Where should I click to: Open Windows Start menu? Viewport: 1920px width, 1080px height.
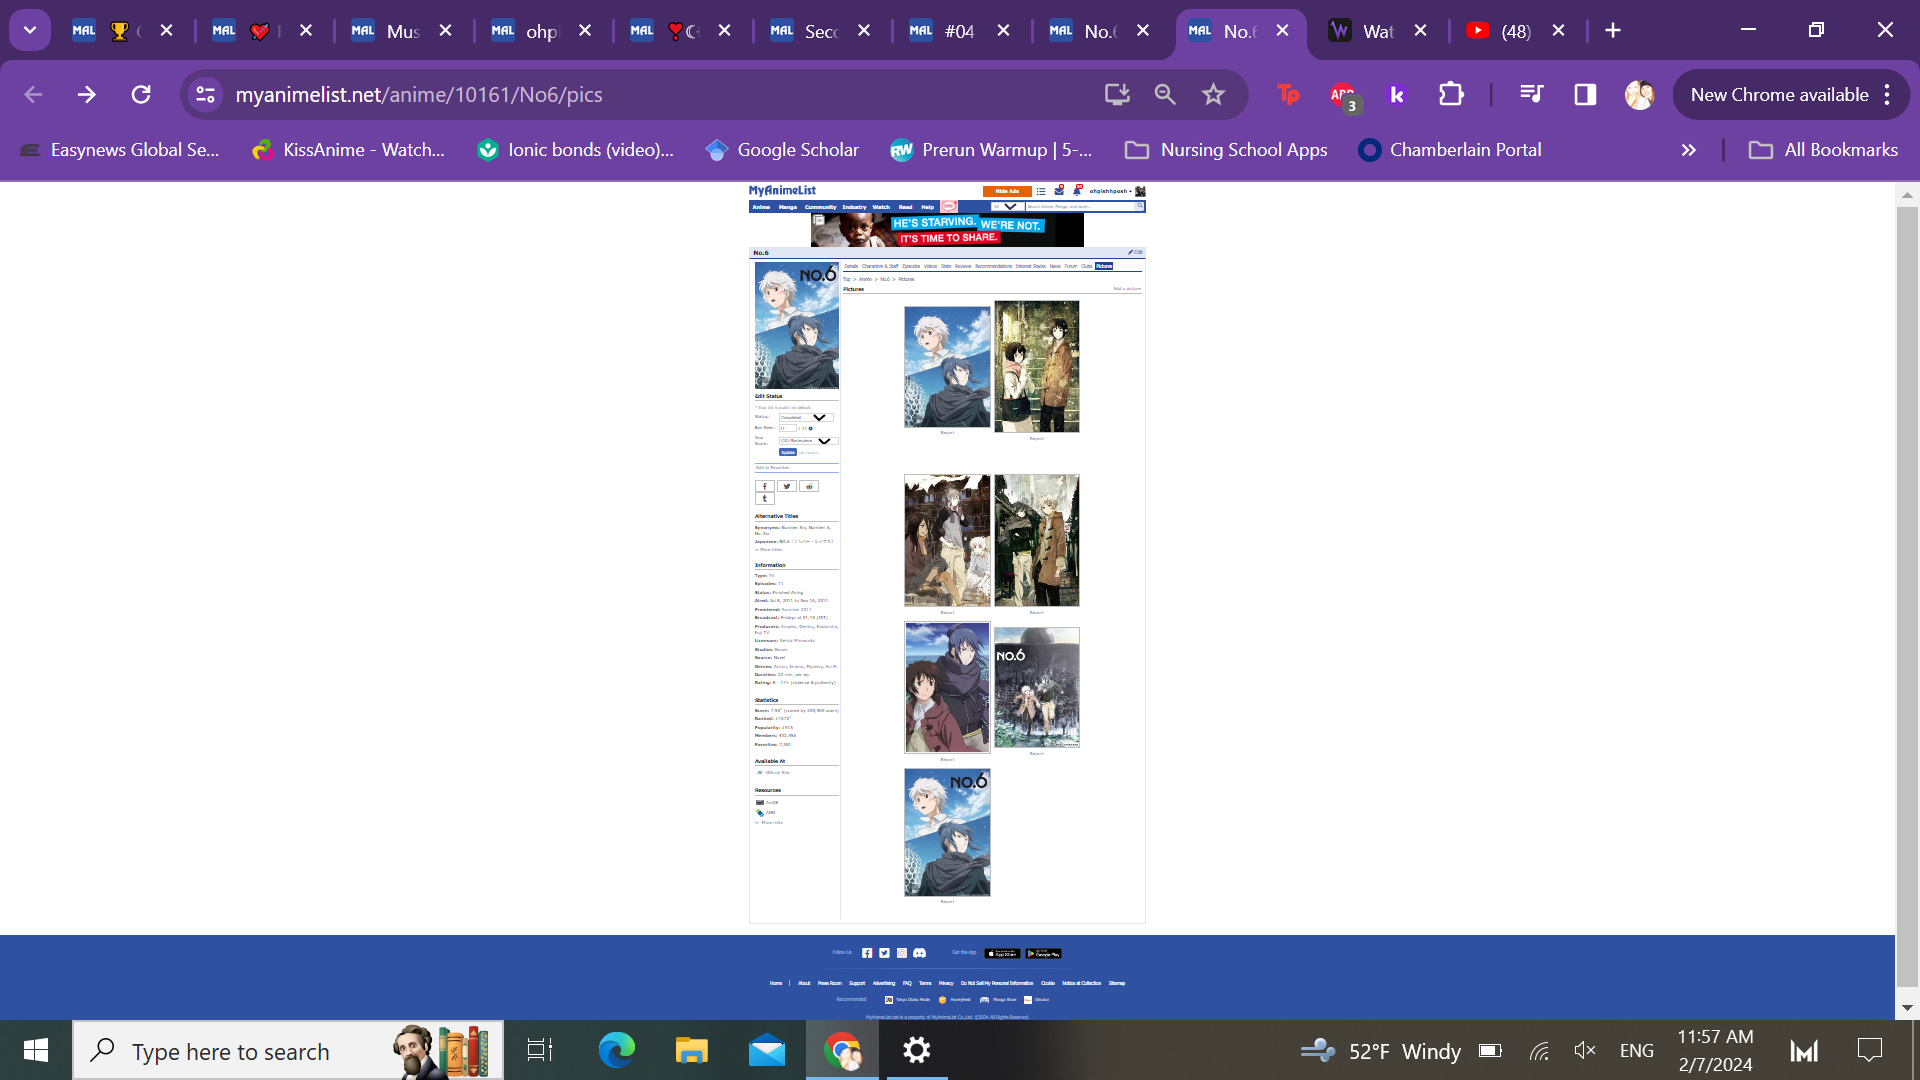[x=36, y=1050]
